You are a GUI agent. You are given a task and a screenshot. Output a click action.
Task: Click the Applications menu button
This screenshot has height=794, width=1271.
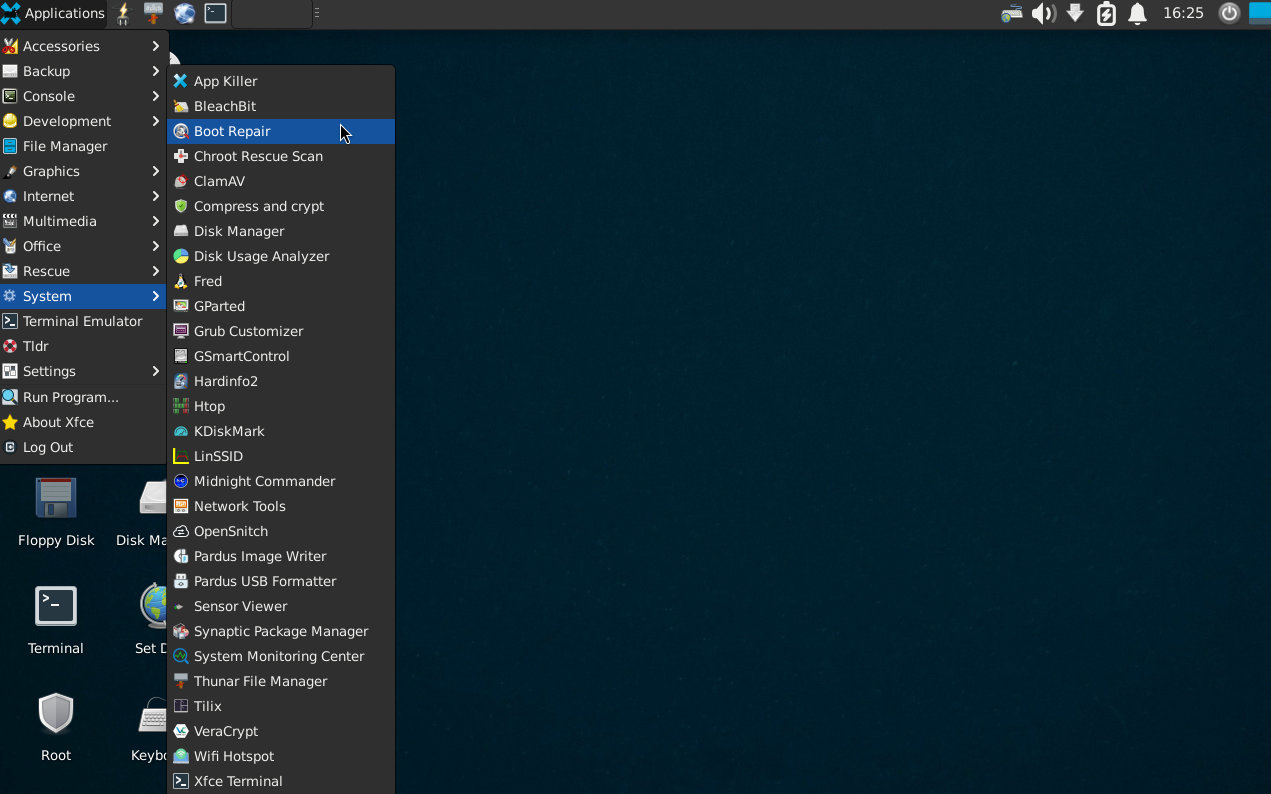coord(53,13)
